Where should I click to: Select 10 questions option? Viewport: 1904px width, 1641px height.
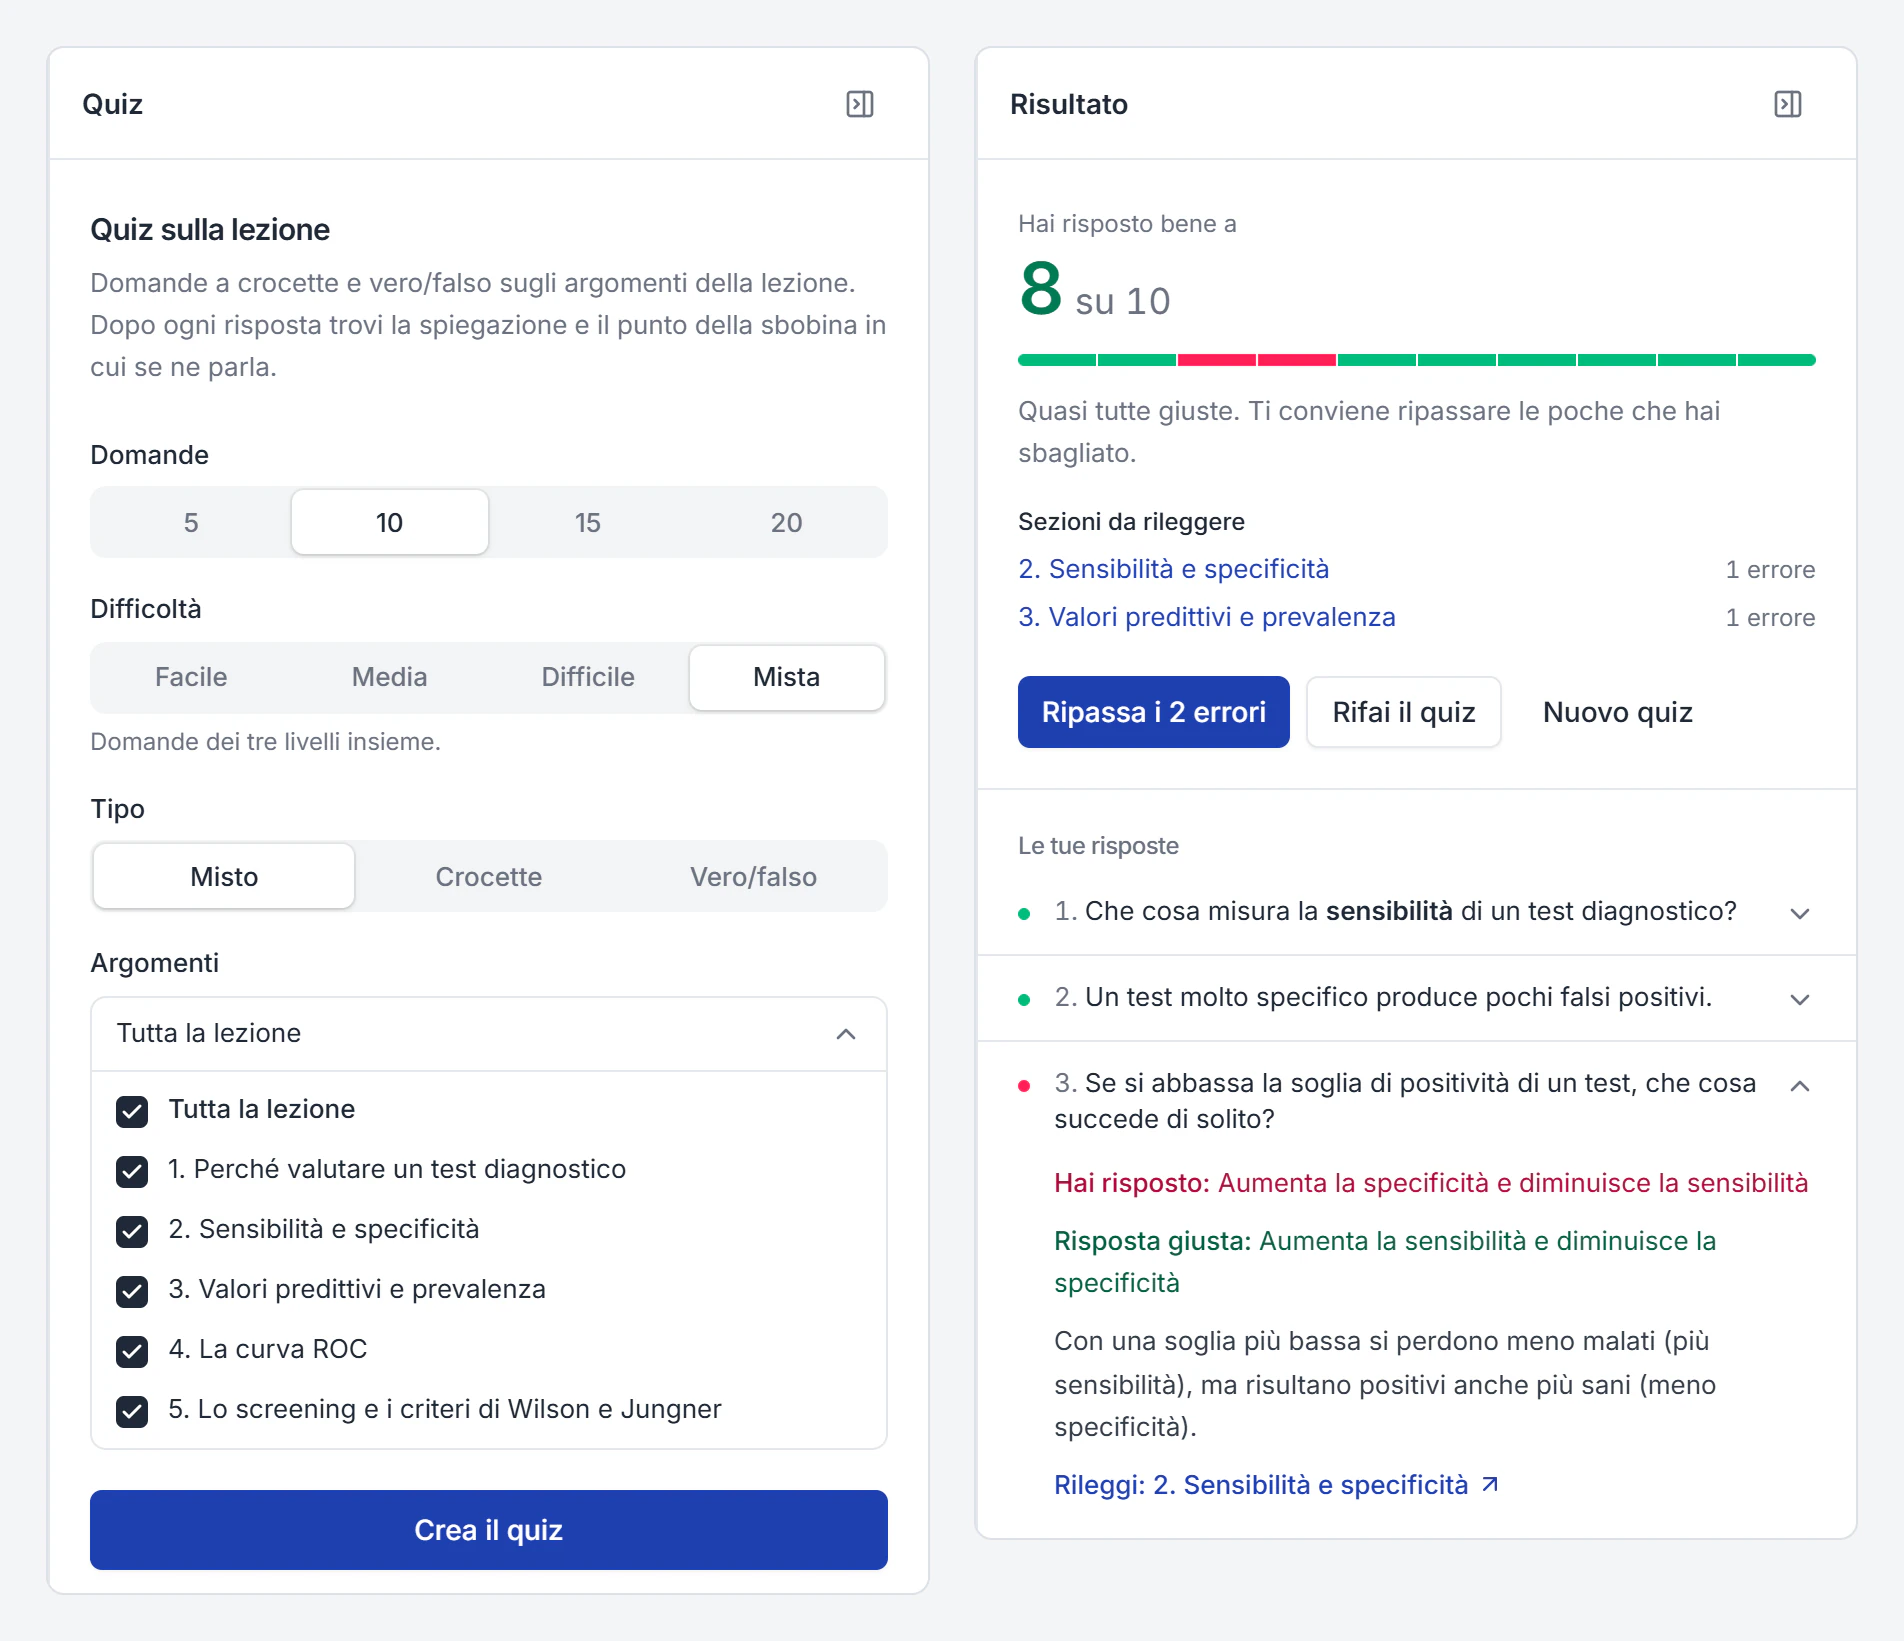[x=390, y=522]
